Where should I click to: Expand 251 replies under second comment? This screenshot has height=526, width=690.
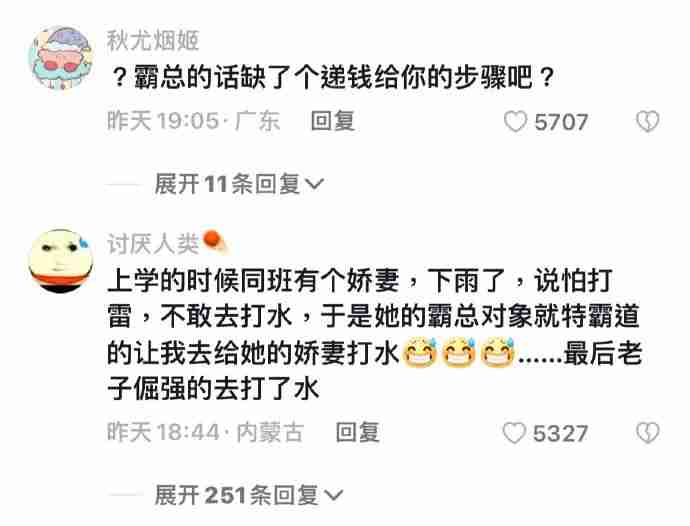[248, 496]
